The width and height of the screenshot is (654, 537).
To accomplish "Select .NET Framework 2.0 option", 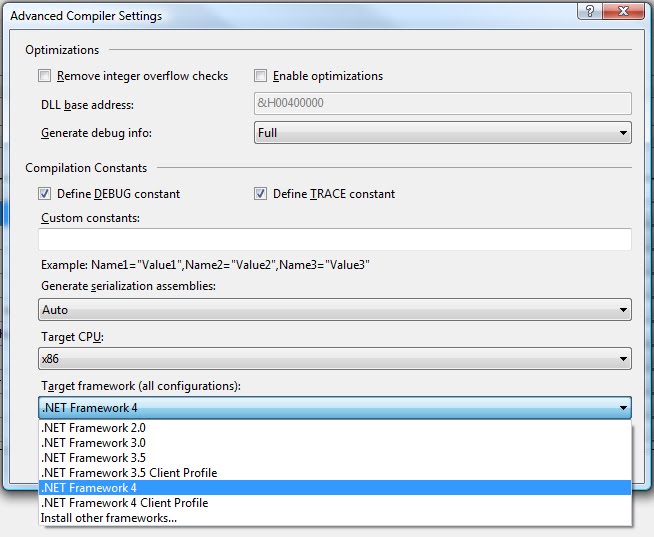I will [335, 428].
